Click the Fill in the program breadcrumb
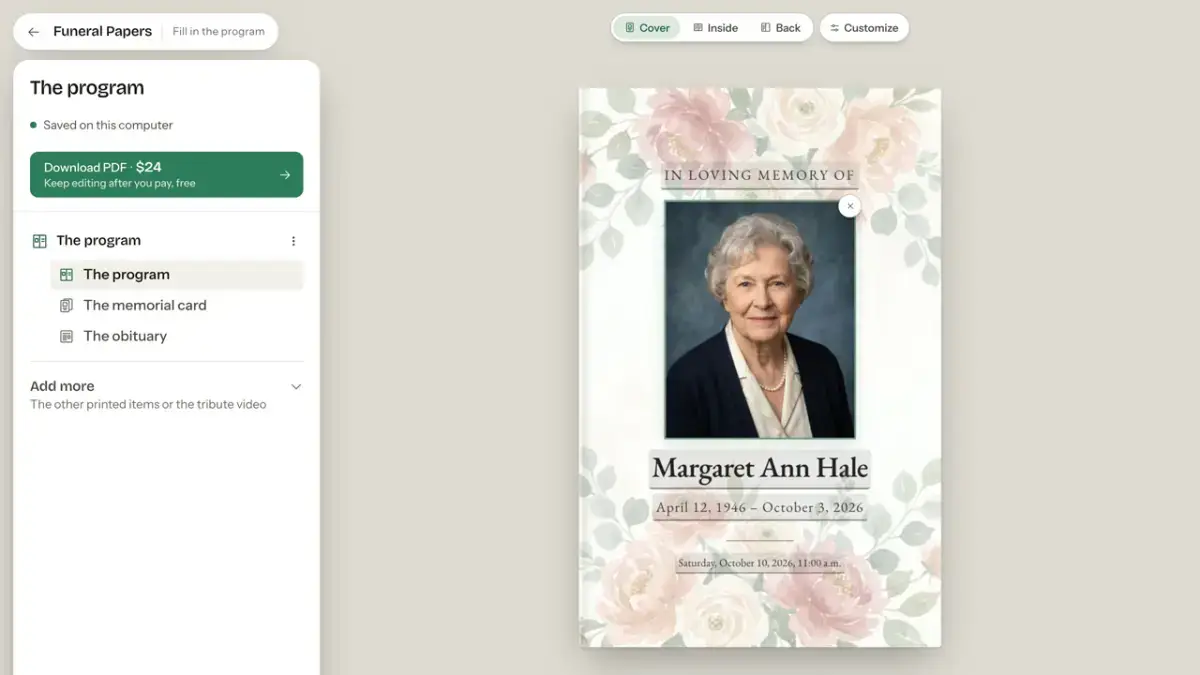Screen dimensions: 1200x675 click(x=218, y=32)
